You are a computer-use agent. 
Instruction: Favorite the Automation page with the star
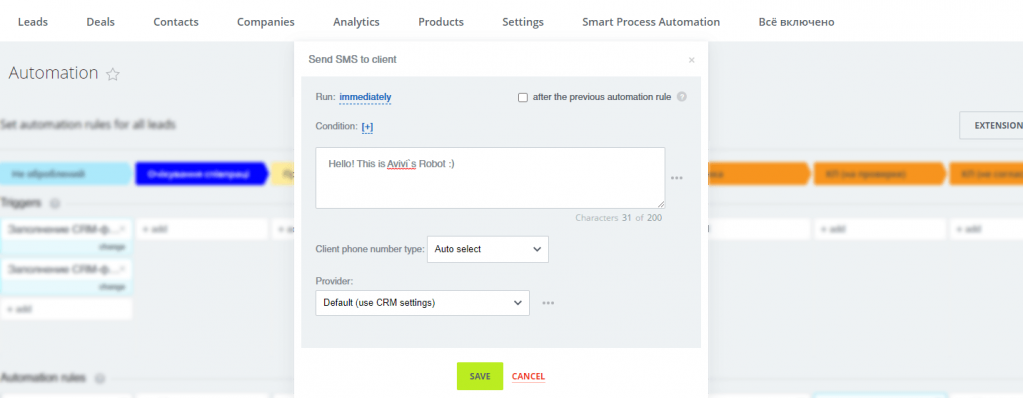113,74
